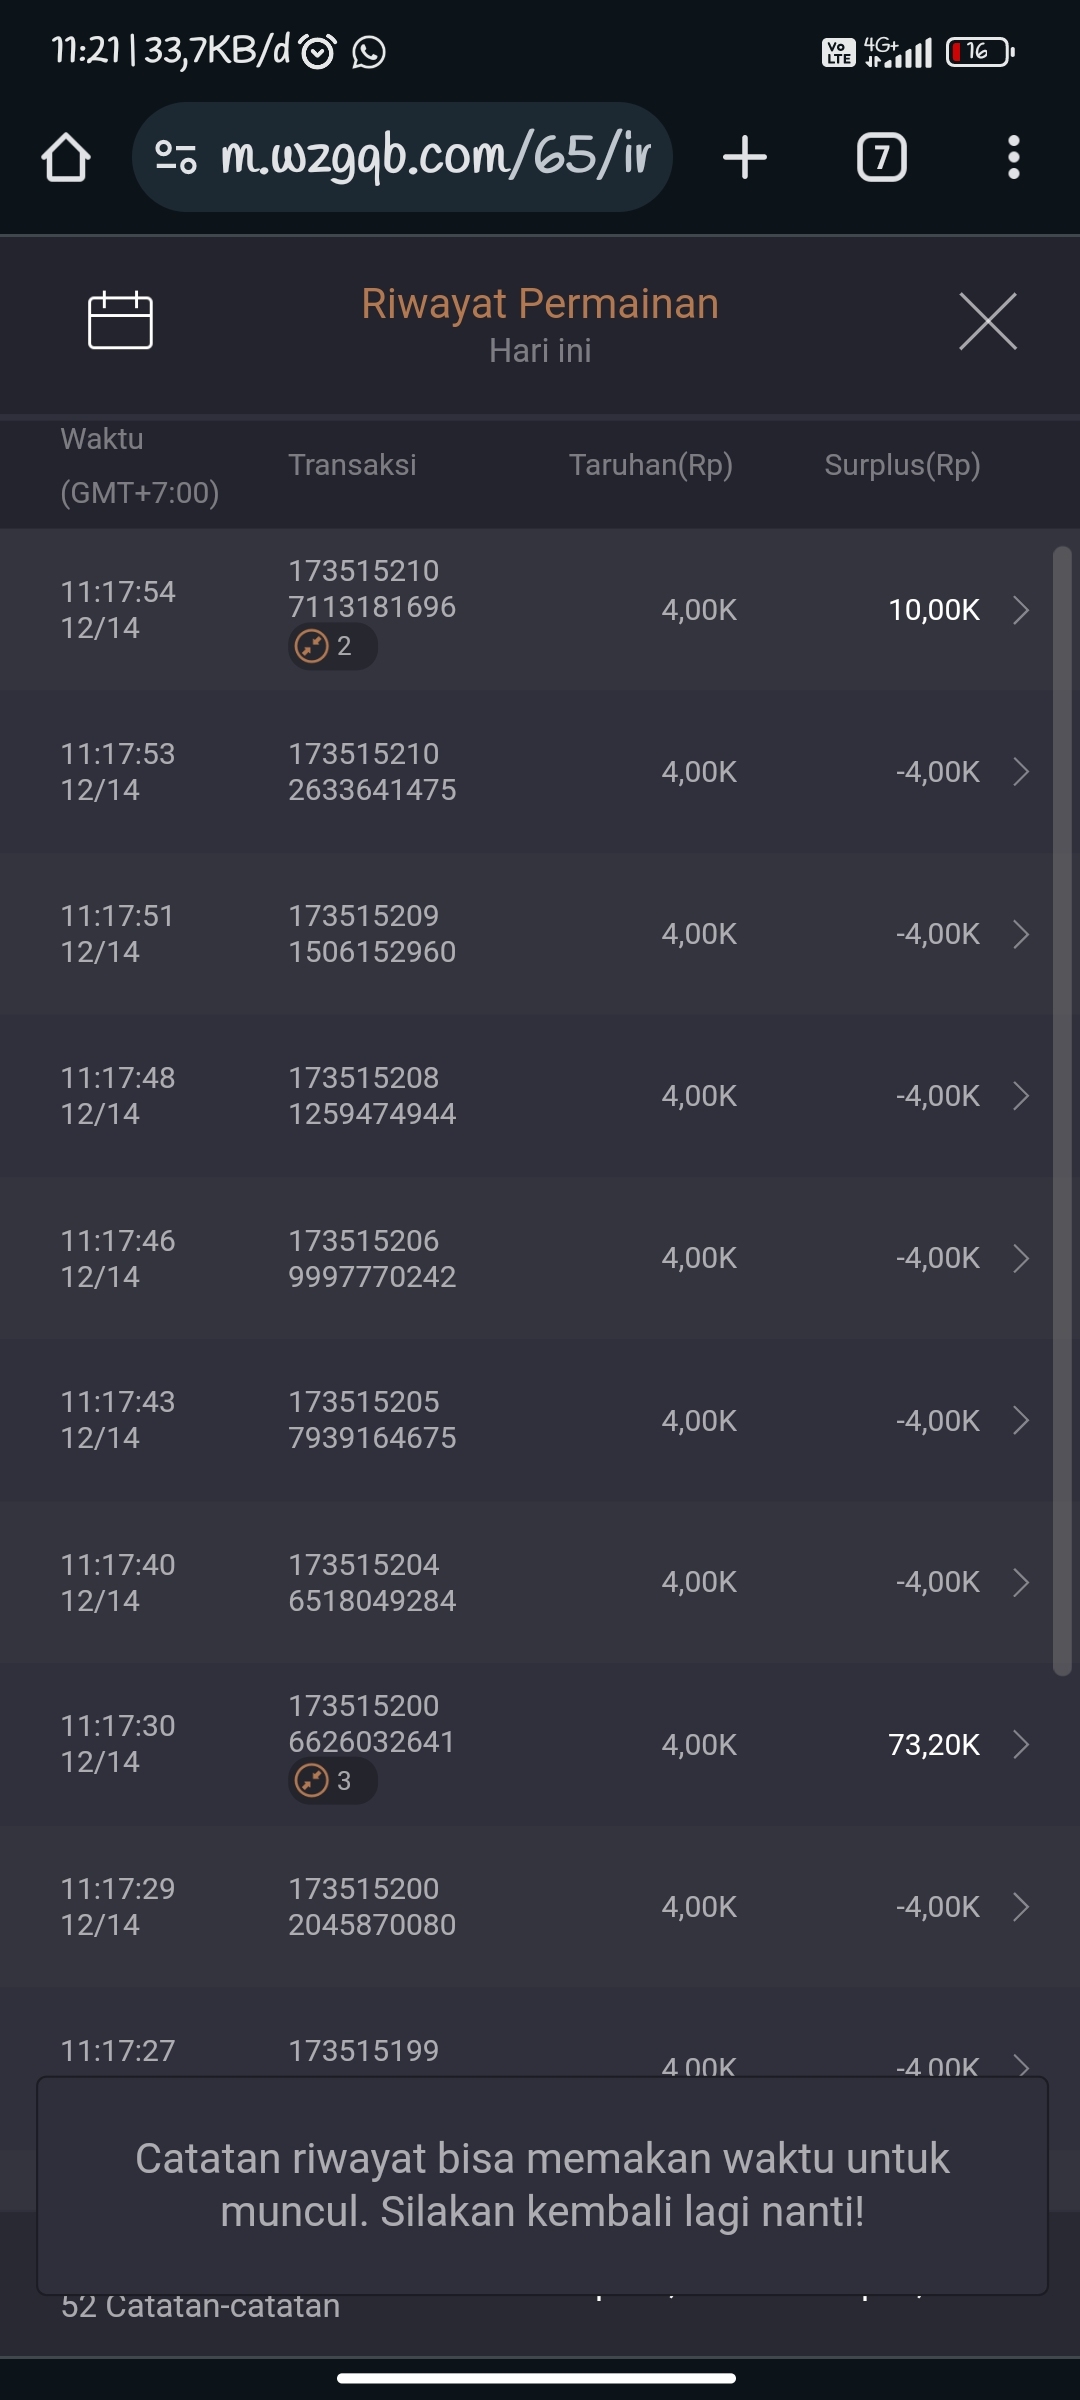Click the Taruhan(Rp) column header
The height and width of the screenshot is (2400, 1080).
pyautogui.click(x=650, y=465)
